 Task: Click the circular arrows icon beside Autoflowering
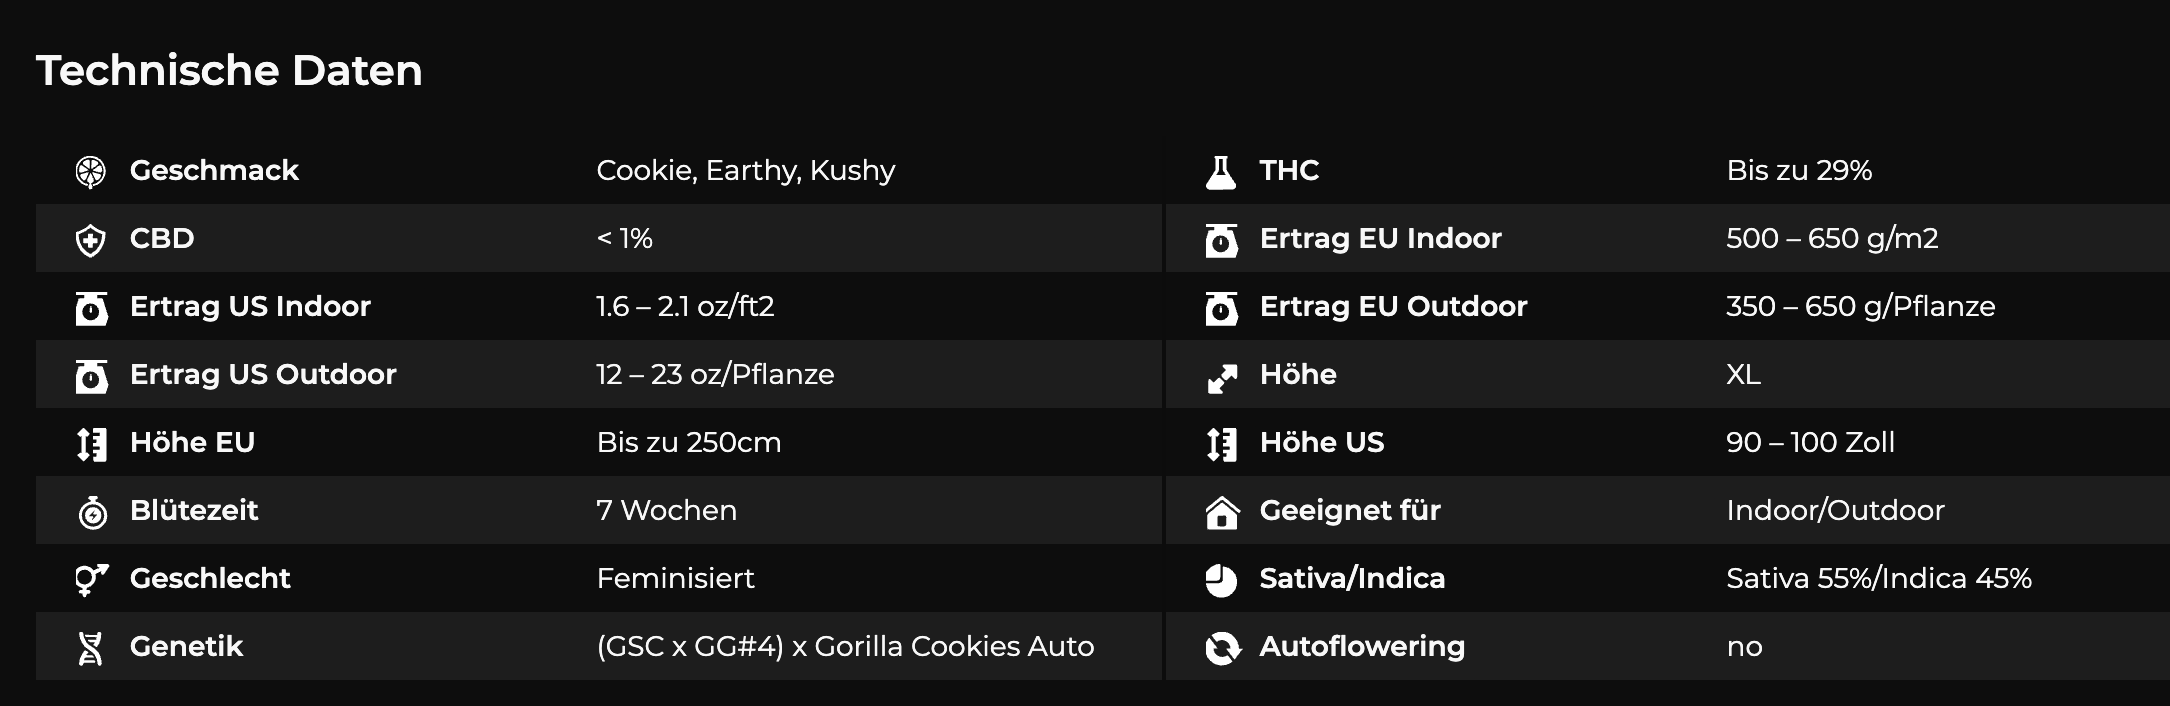point(1221,648)
